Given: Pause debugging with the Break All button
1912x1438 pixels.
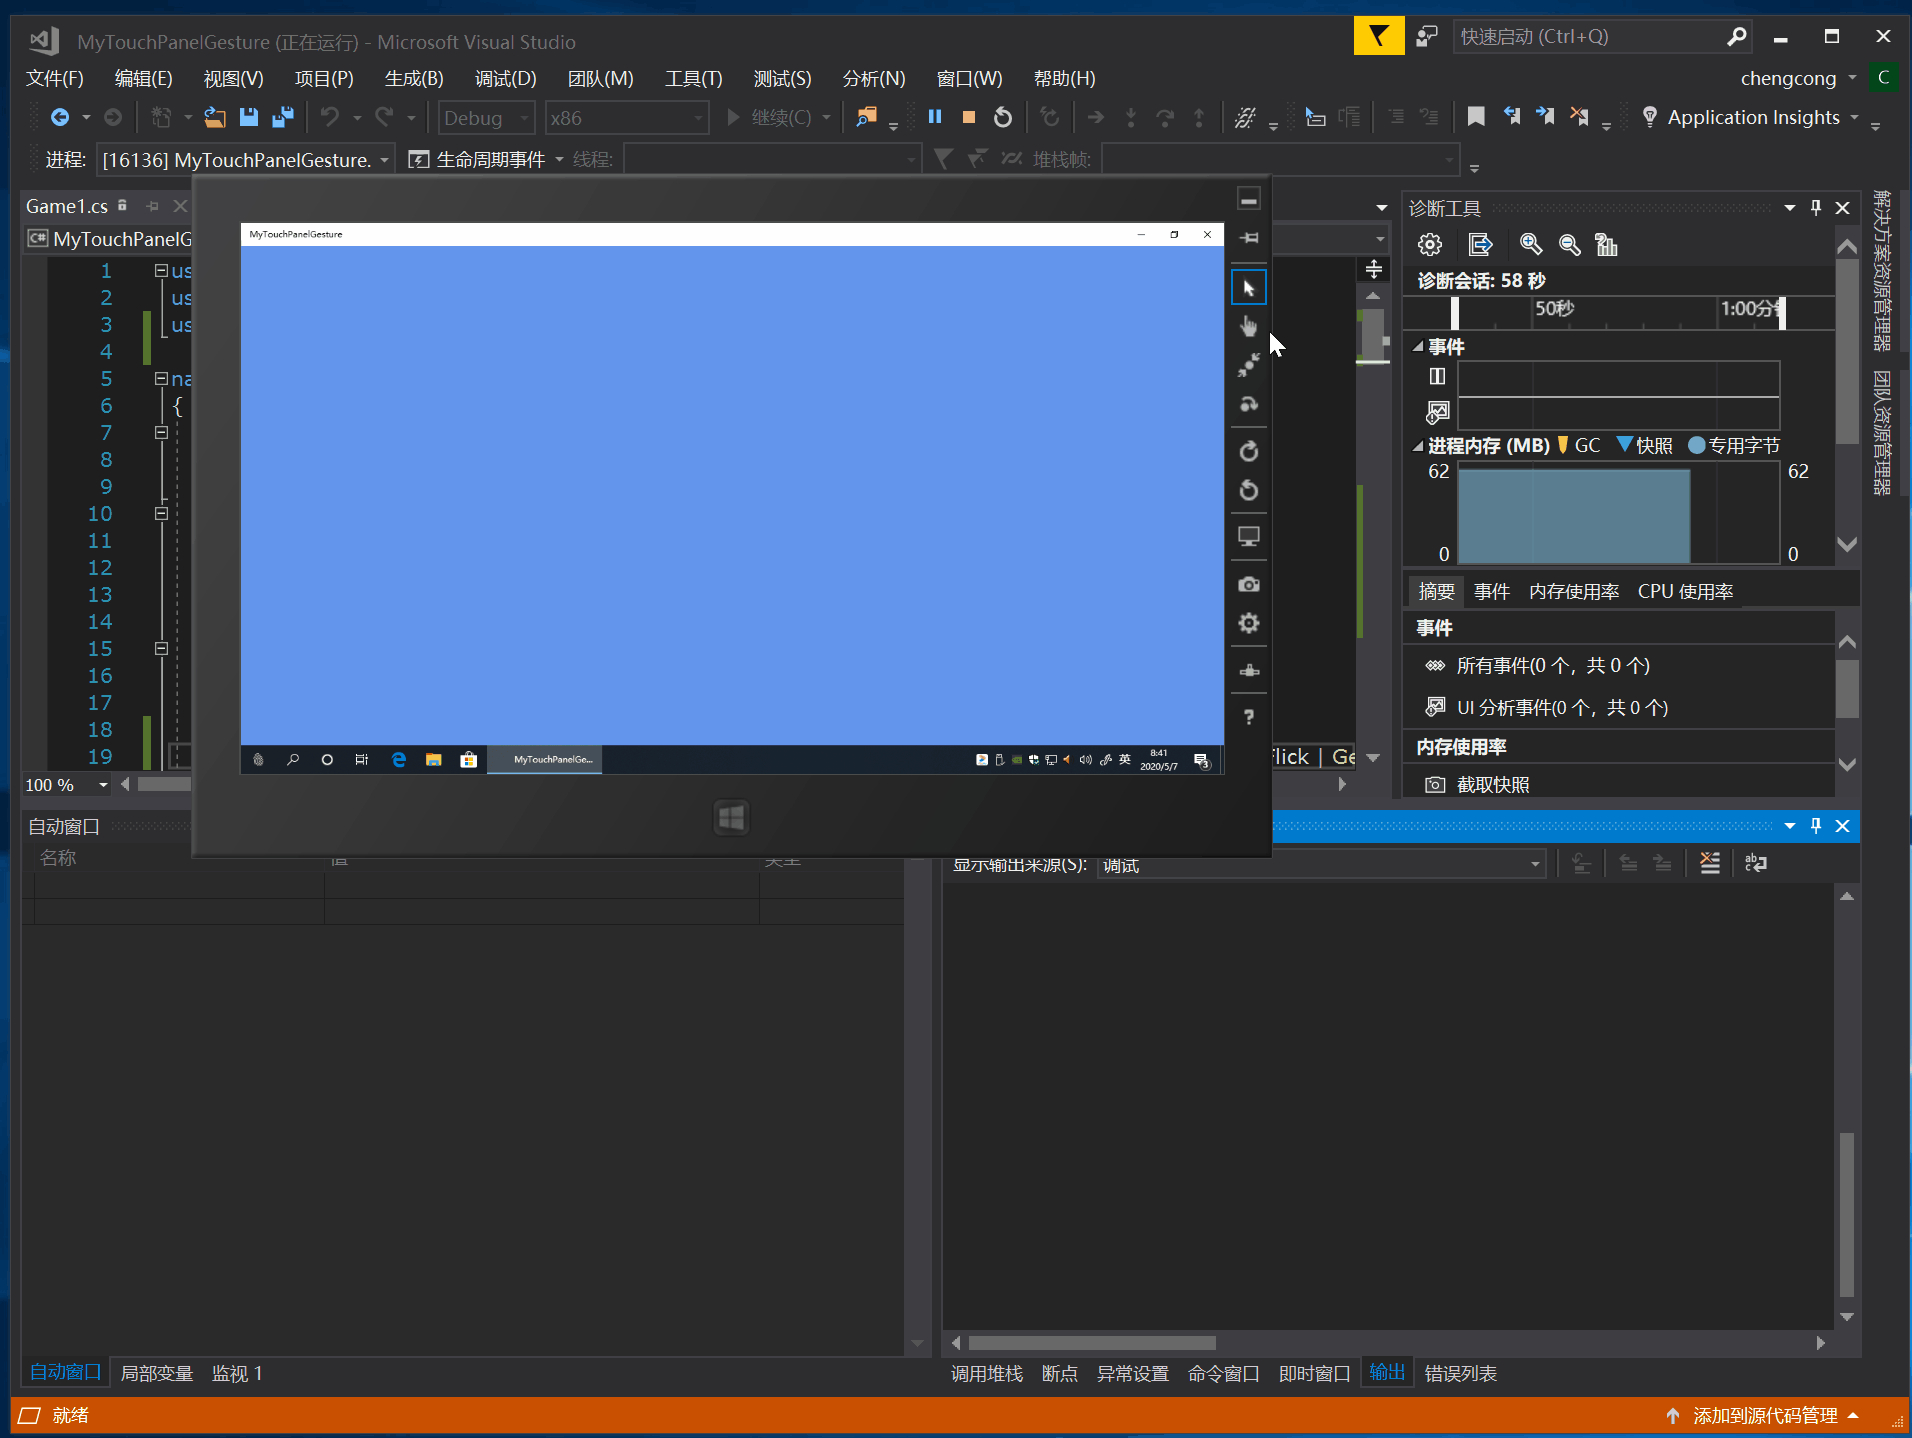Looking at the screenshot, I should click(935, 117).
